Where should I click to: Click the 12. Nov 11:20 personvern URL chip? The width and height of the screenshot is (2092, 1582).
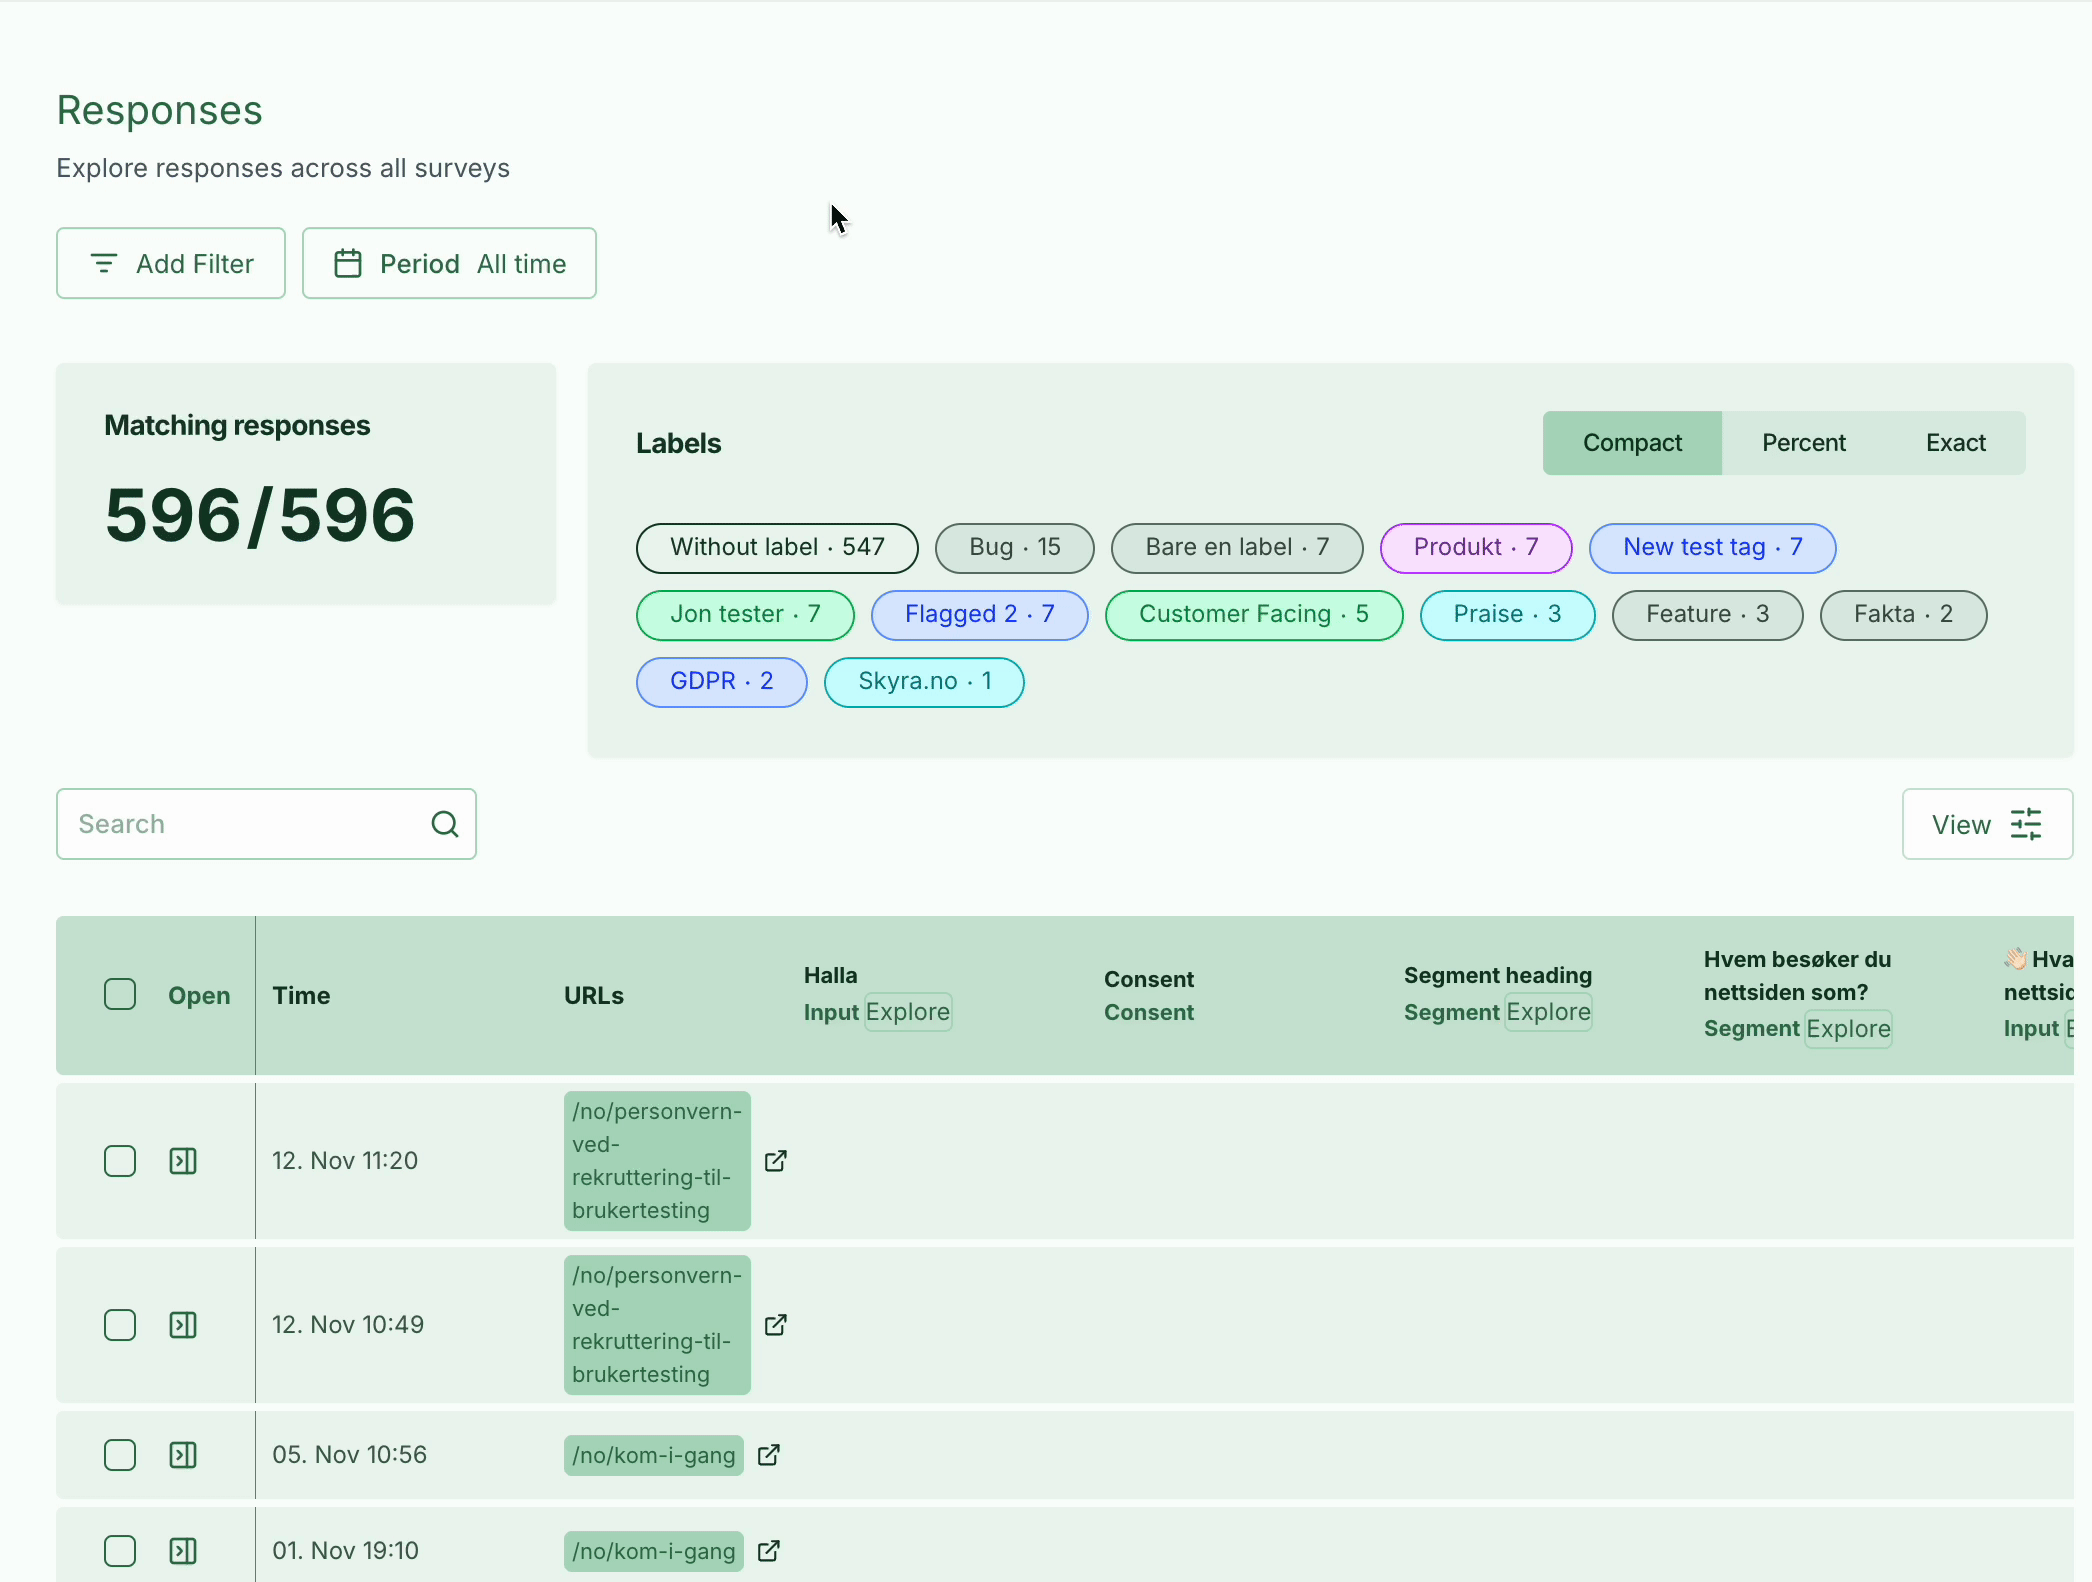(657, 1161)
